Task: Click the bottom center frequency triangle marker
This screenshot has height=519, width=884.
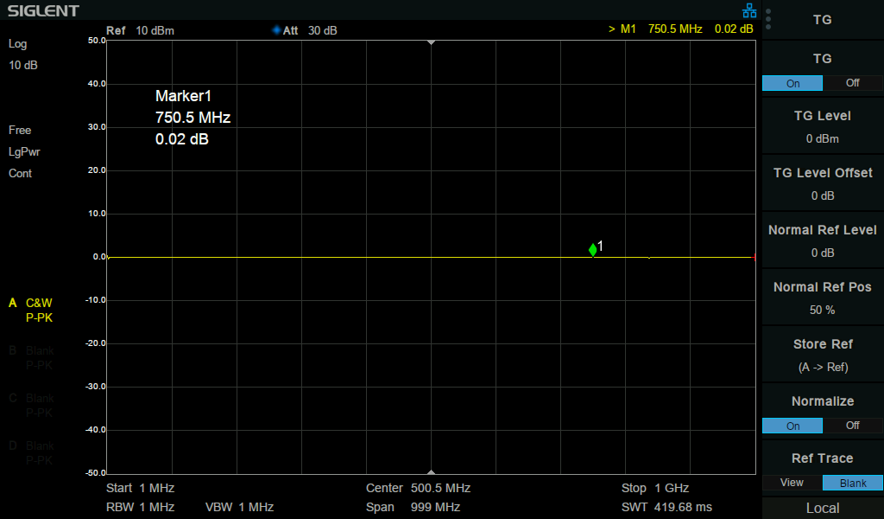Action: (x=431, y=472)
